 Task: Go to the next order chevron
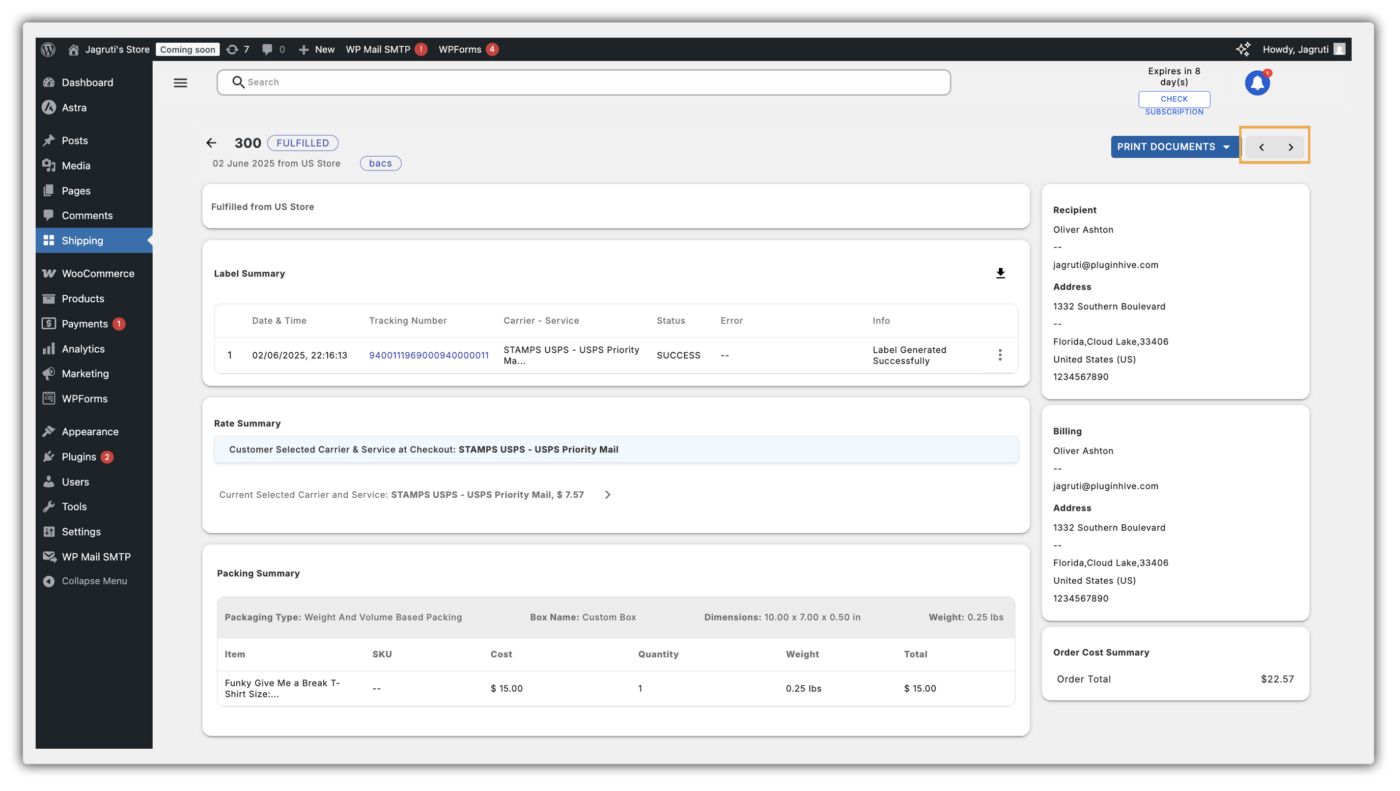1291,147
